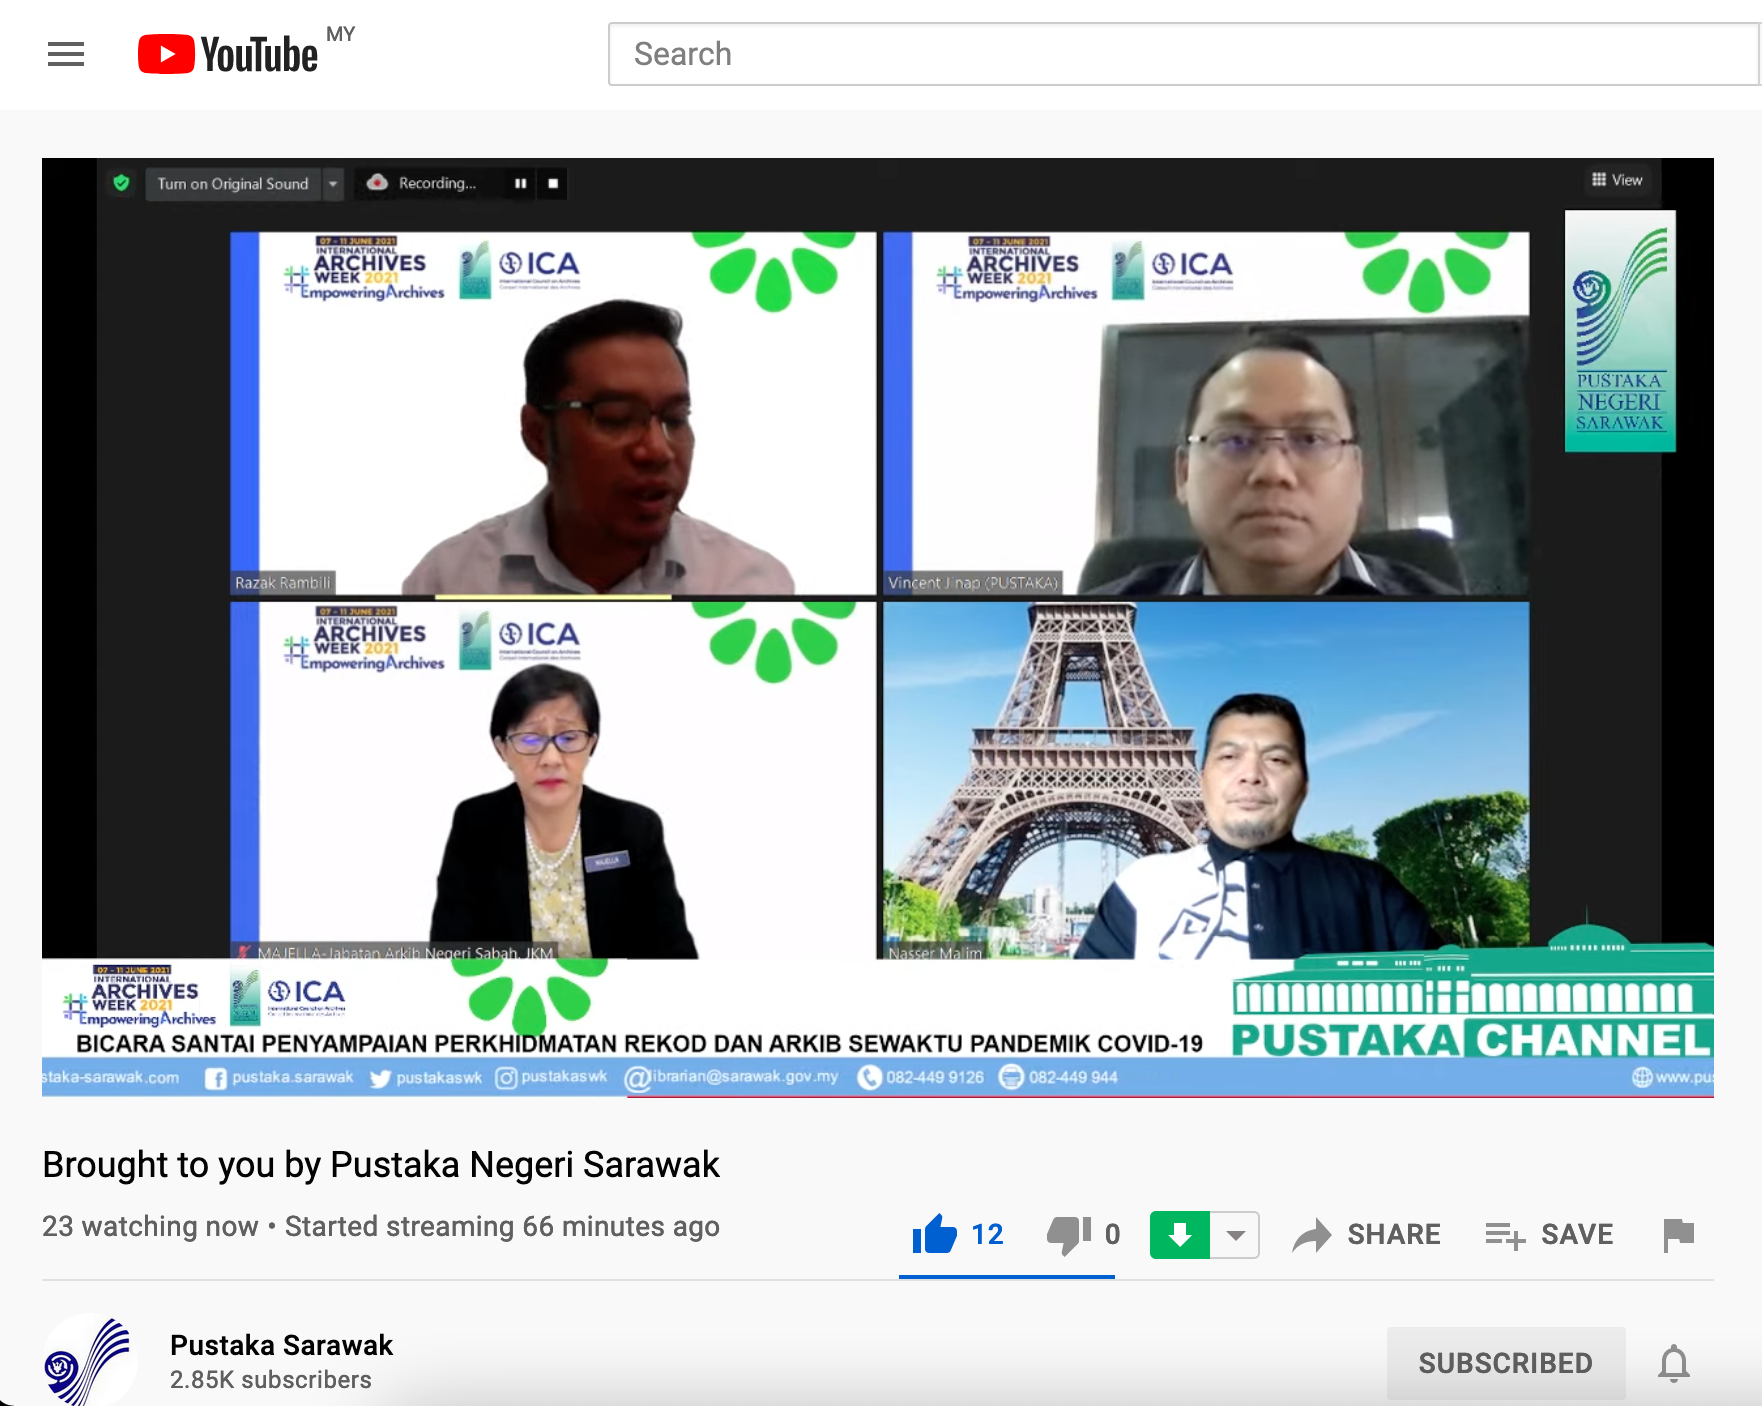Image resolution: width=1762 pixels, height=1406 pixels.
Task: Save video to a playlist
Action: click(1549, 1235)
